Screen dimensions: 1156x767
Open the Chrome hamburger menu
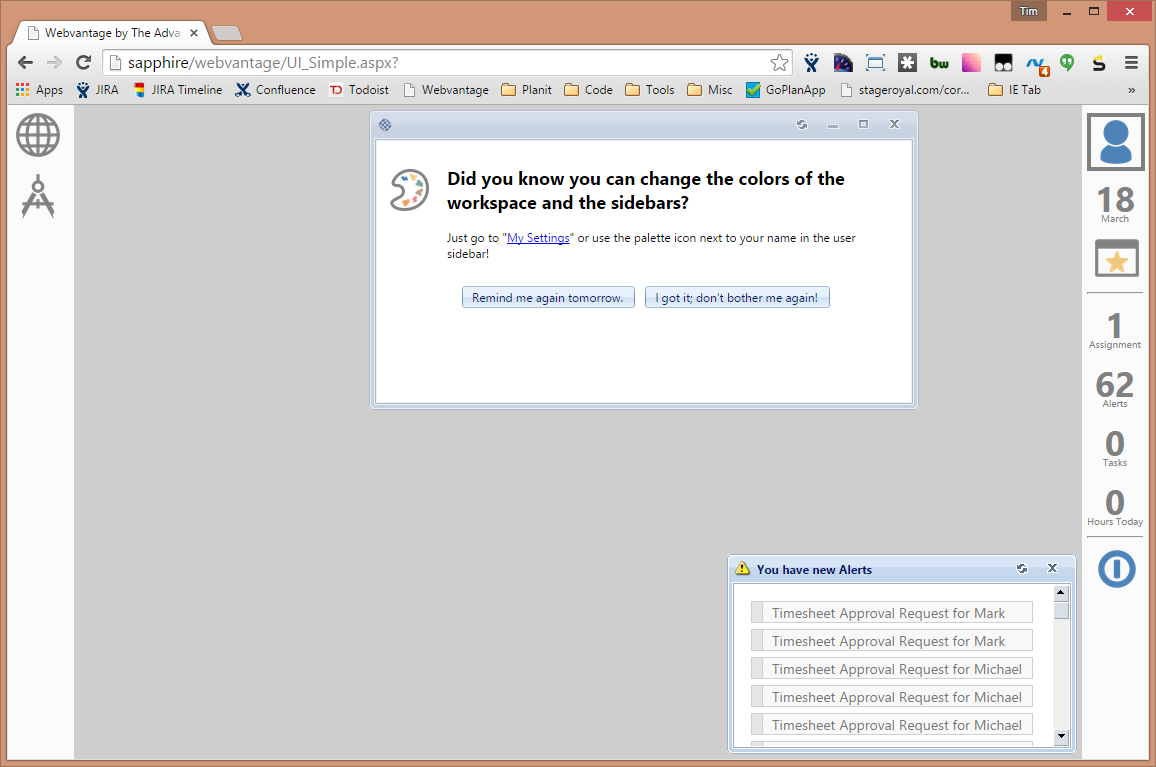[x=1131, y=63]
